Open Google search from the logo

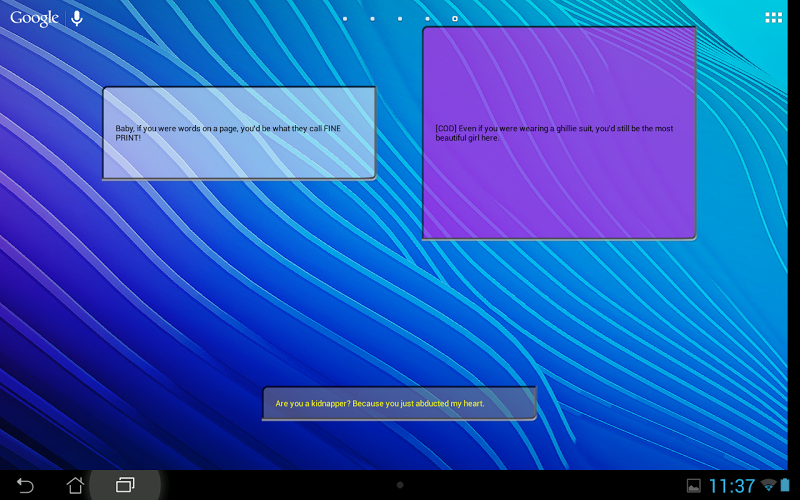34,18
